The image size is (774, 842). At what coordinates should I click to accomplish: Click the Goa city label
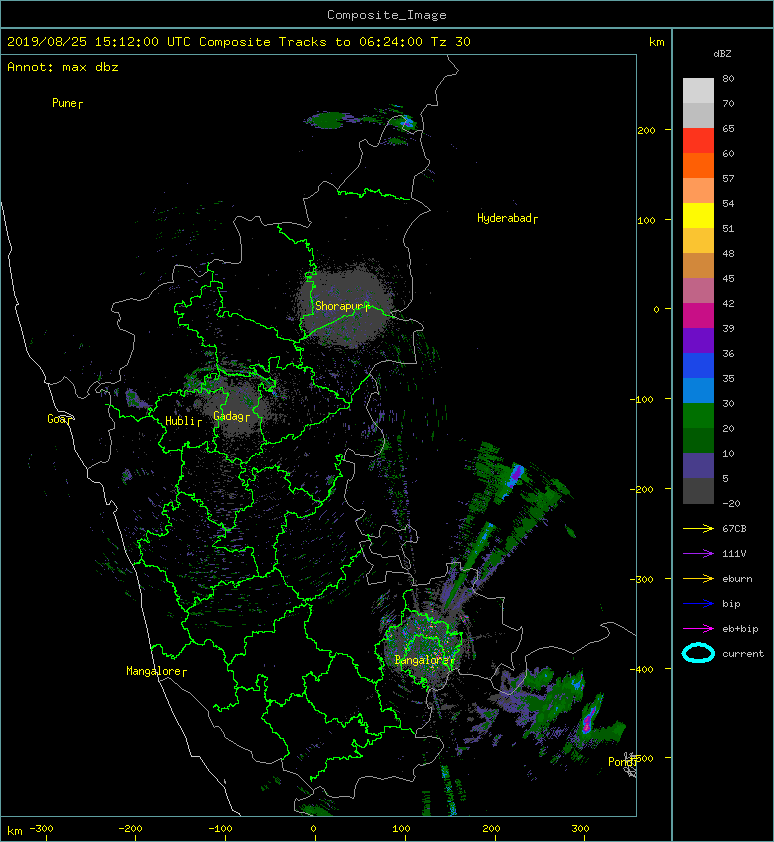[x=57, y=419]
